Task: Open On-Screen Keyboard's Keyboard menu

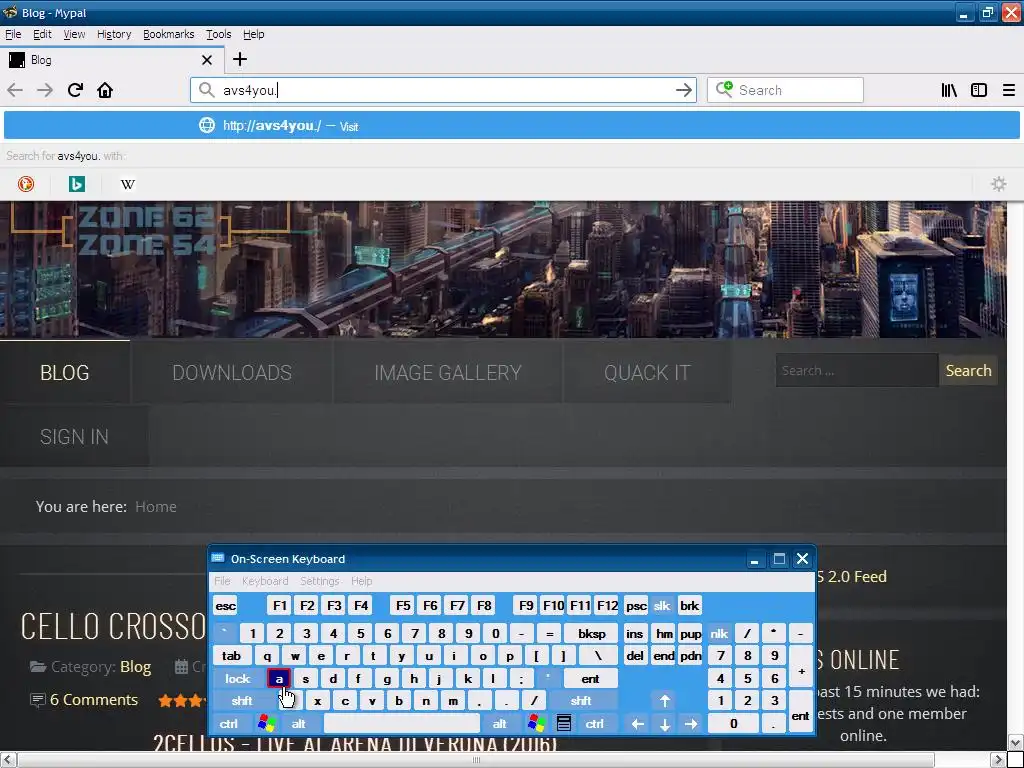Action: (264, 581)
